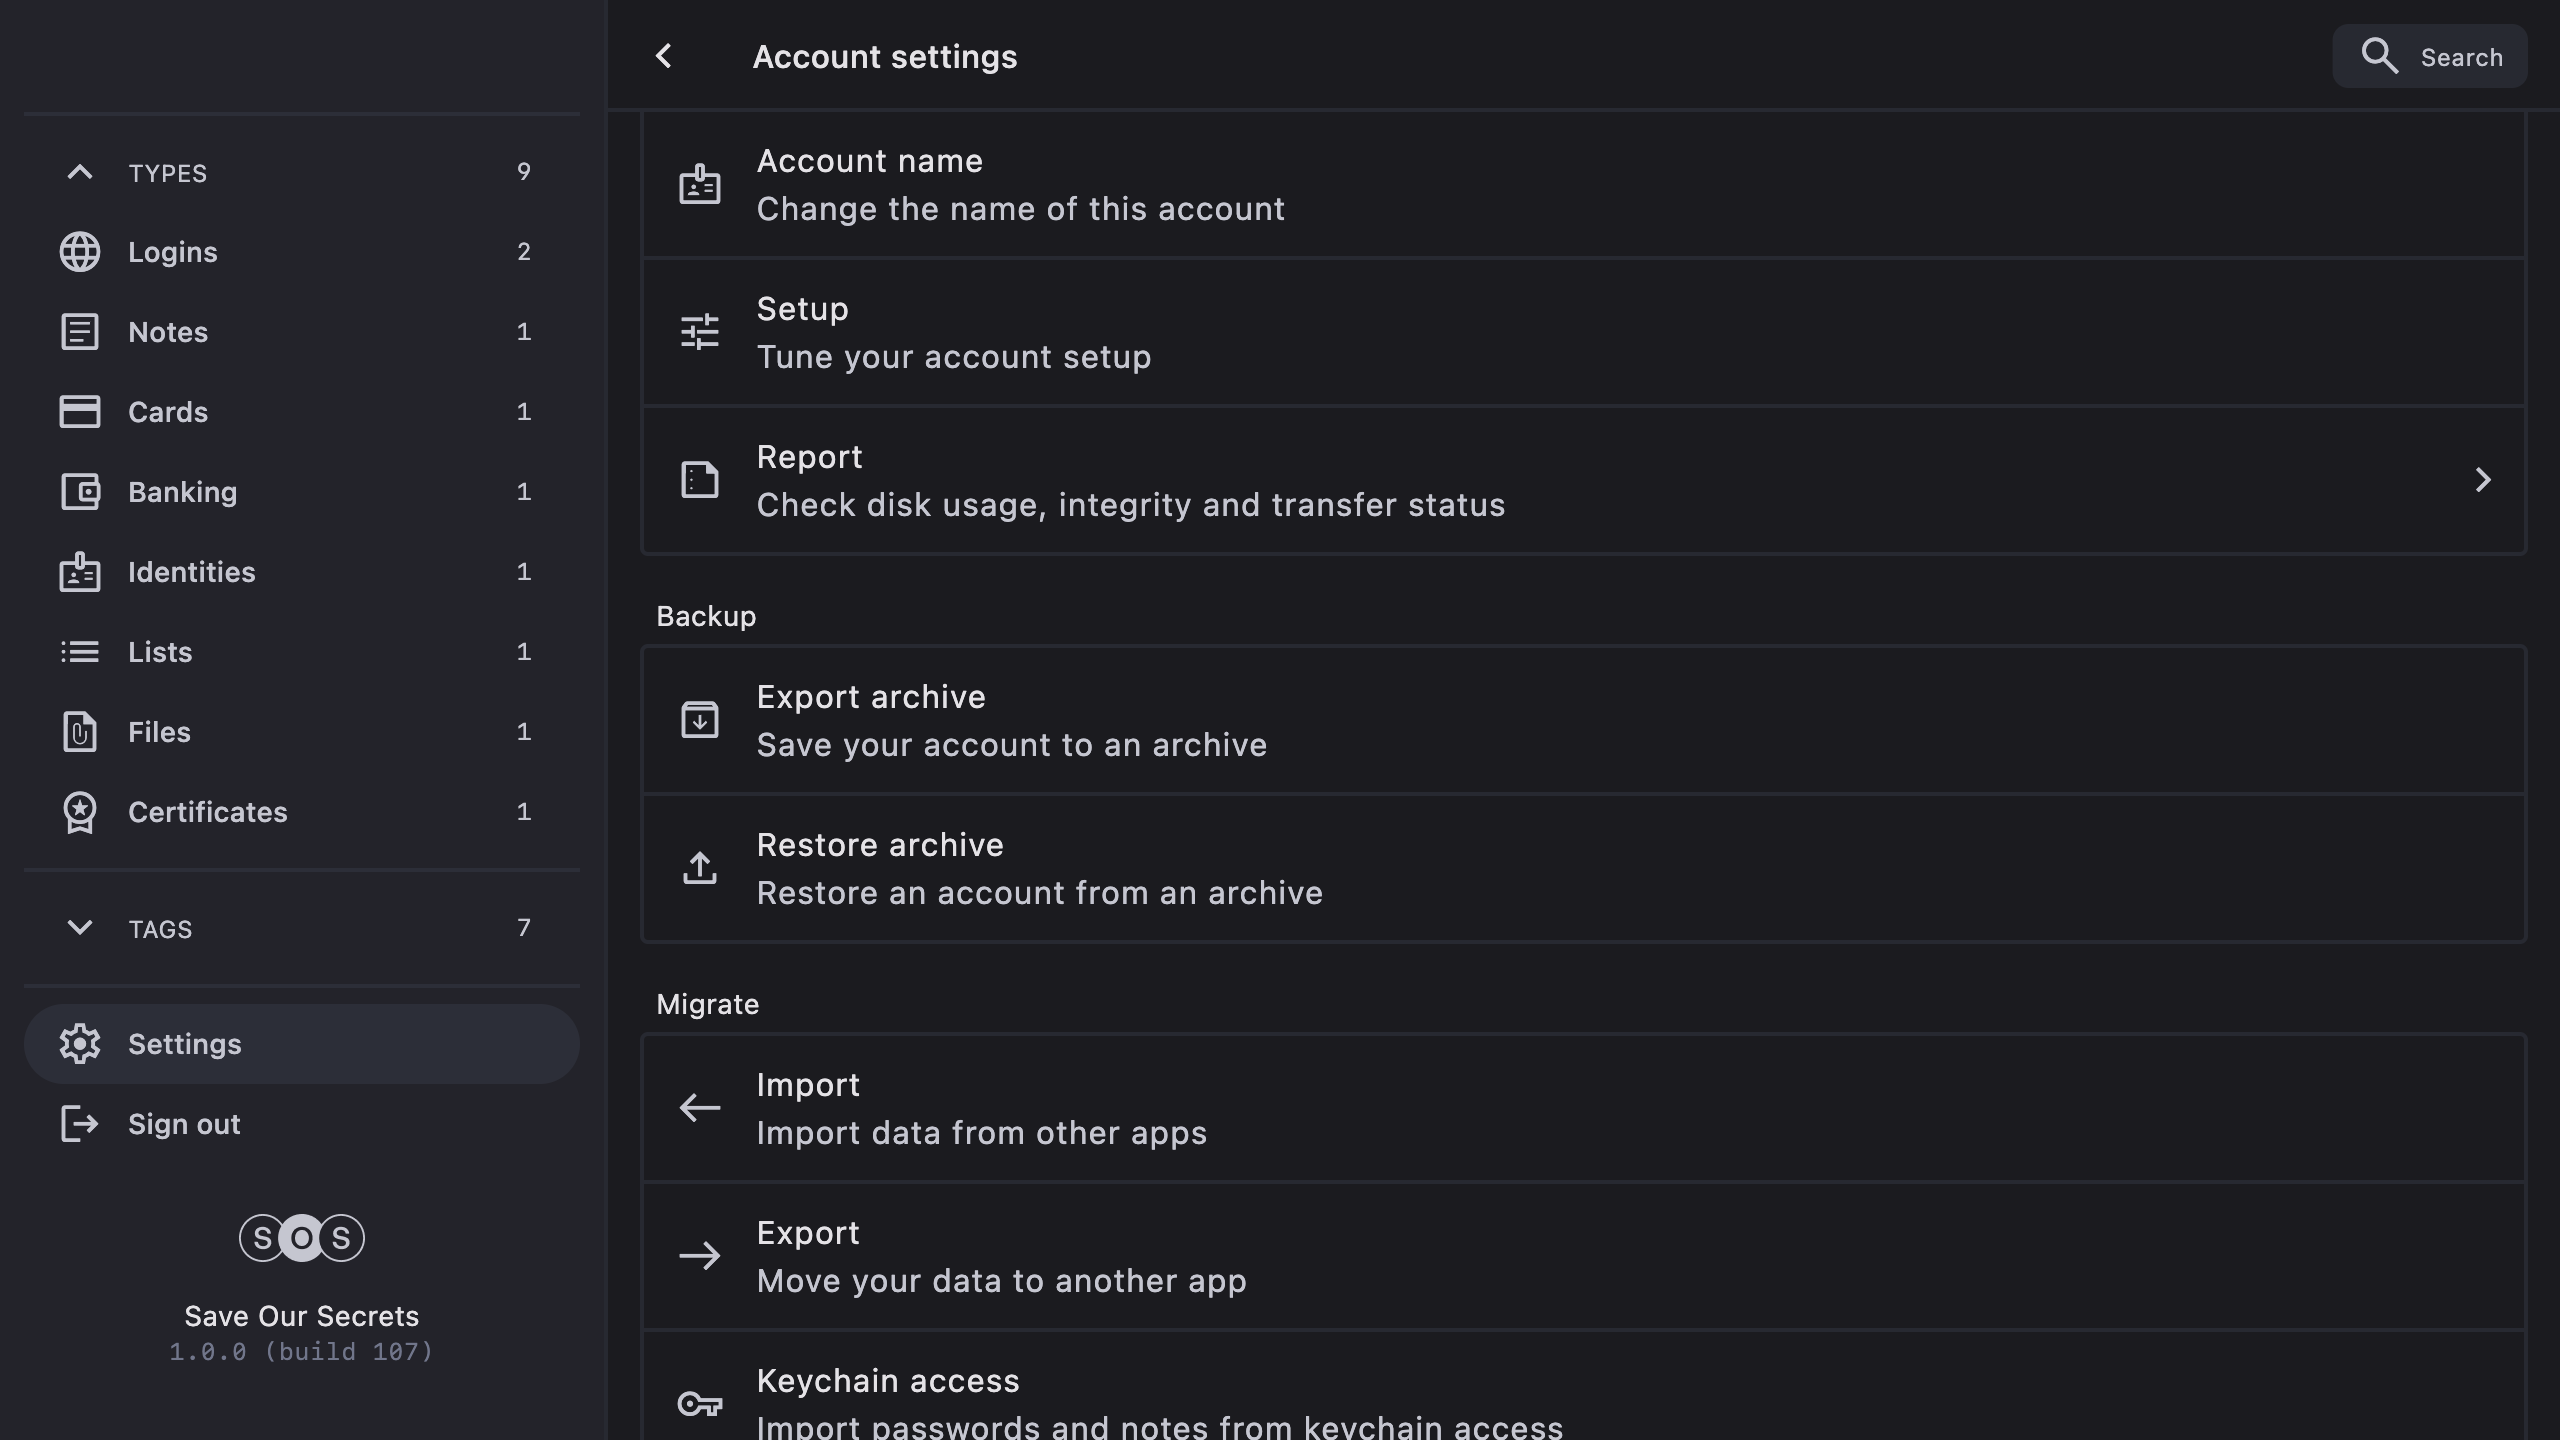Screen dimensions: 2560x1440
Task: Open the Notes category
Action: [x=168, y=332]
